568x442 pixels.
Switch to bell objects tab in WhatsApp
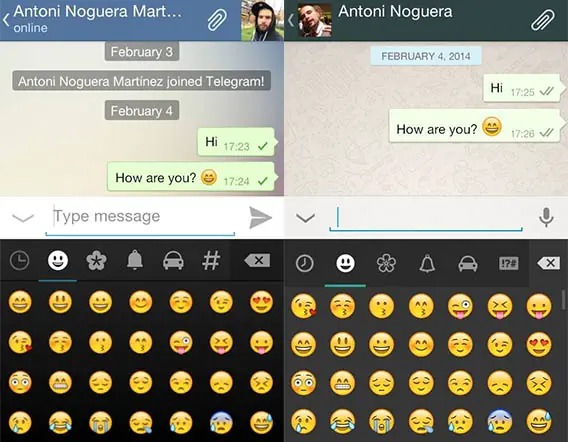click(x=427, y=263)
